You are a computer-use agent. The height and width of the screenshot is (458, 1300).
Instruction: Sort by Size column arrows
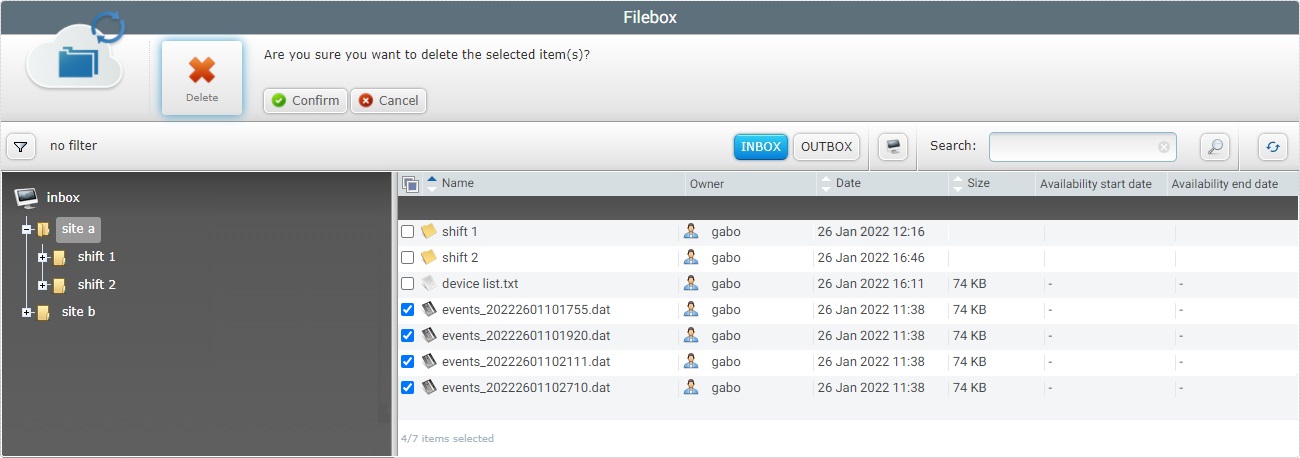coord(958,183)
